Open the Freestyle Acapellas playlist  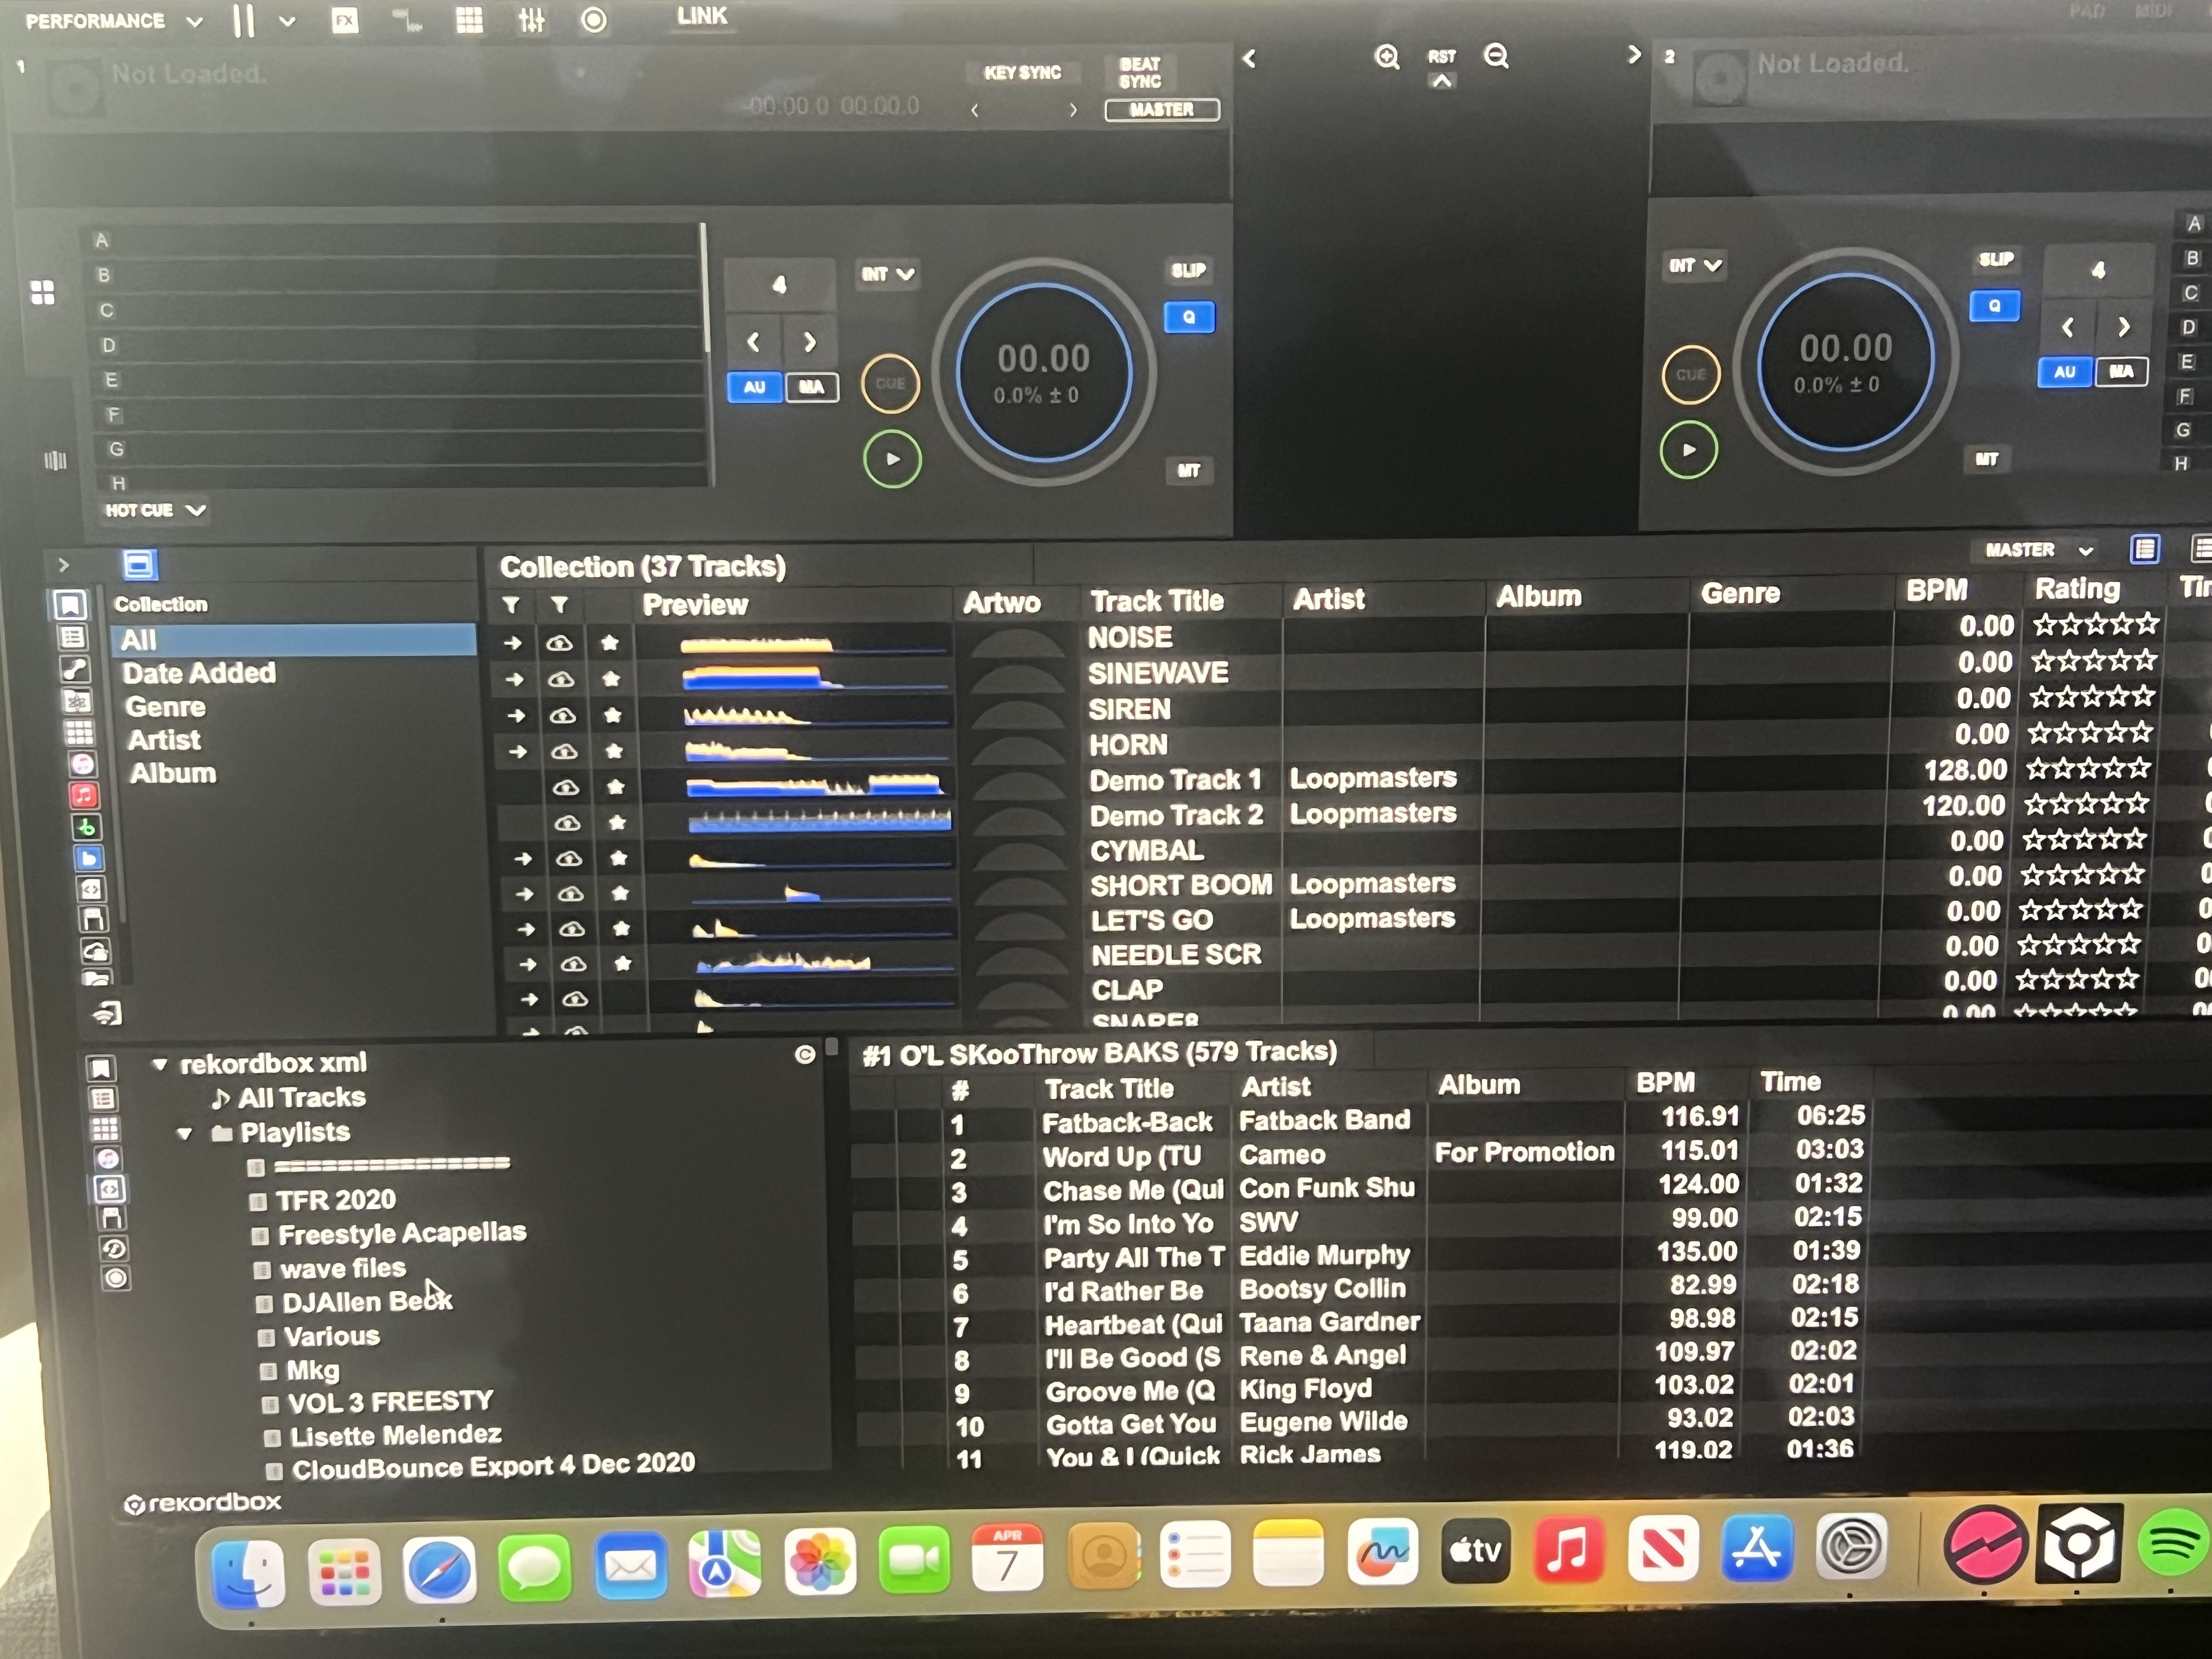pyautogui.click(x=401, y=1233)
